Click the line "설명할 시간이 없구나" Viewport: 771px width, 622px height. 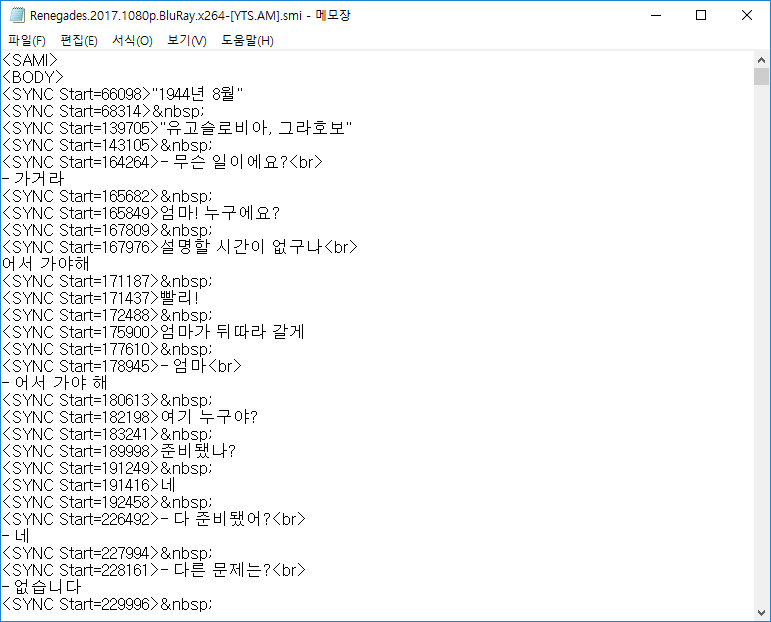point(180,247)
